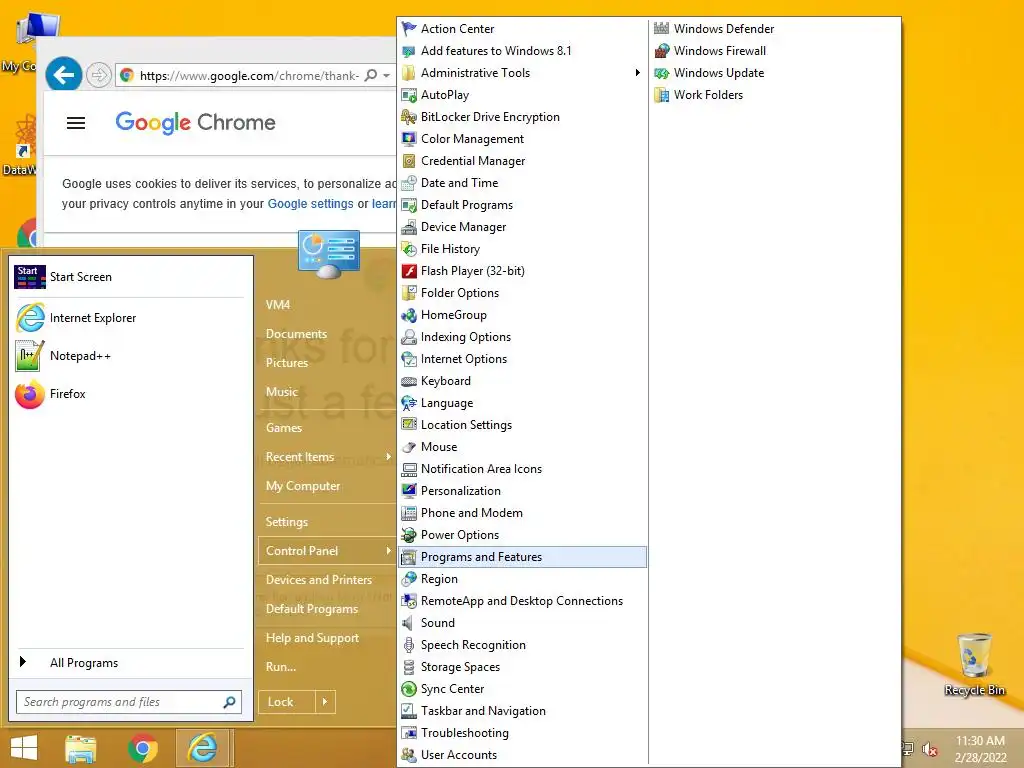
Task: Open Power Options icon
Action: tap(409, 535)
